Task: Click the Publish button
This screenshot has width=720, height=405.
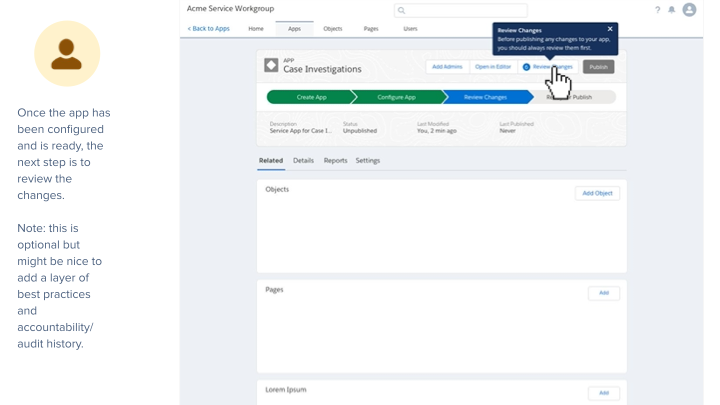Action: click(x=598, y=67)
